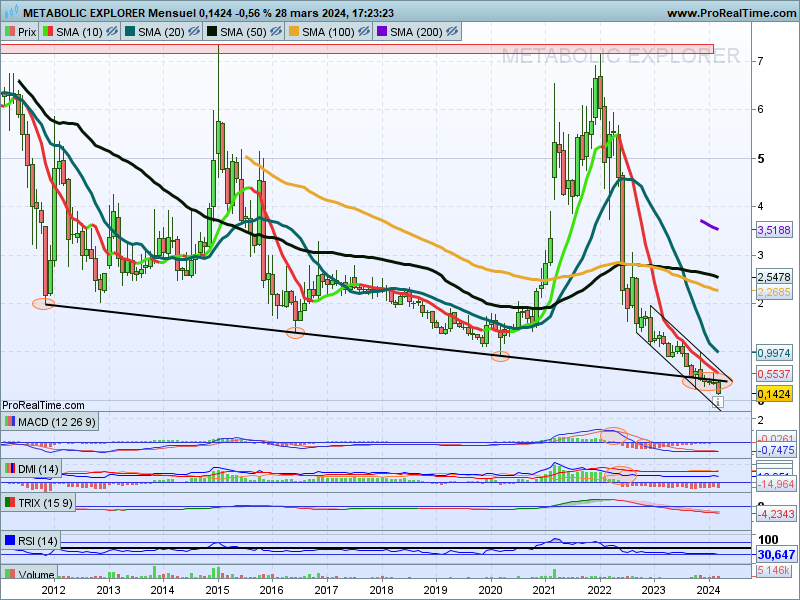Click the chart title METABOLIC EXPLORER Mensuel
800x600 pixels.
point(109,13)
